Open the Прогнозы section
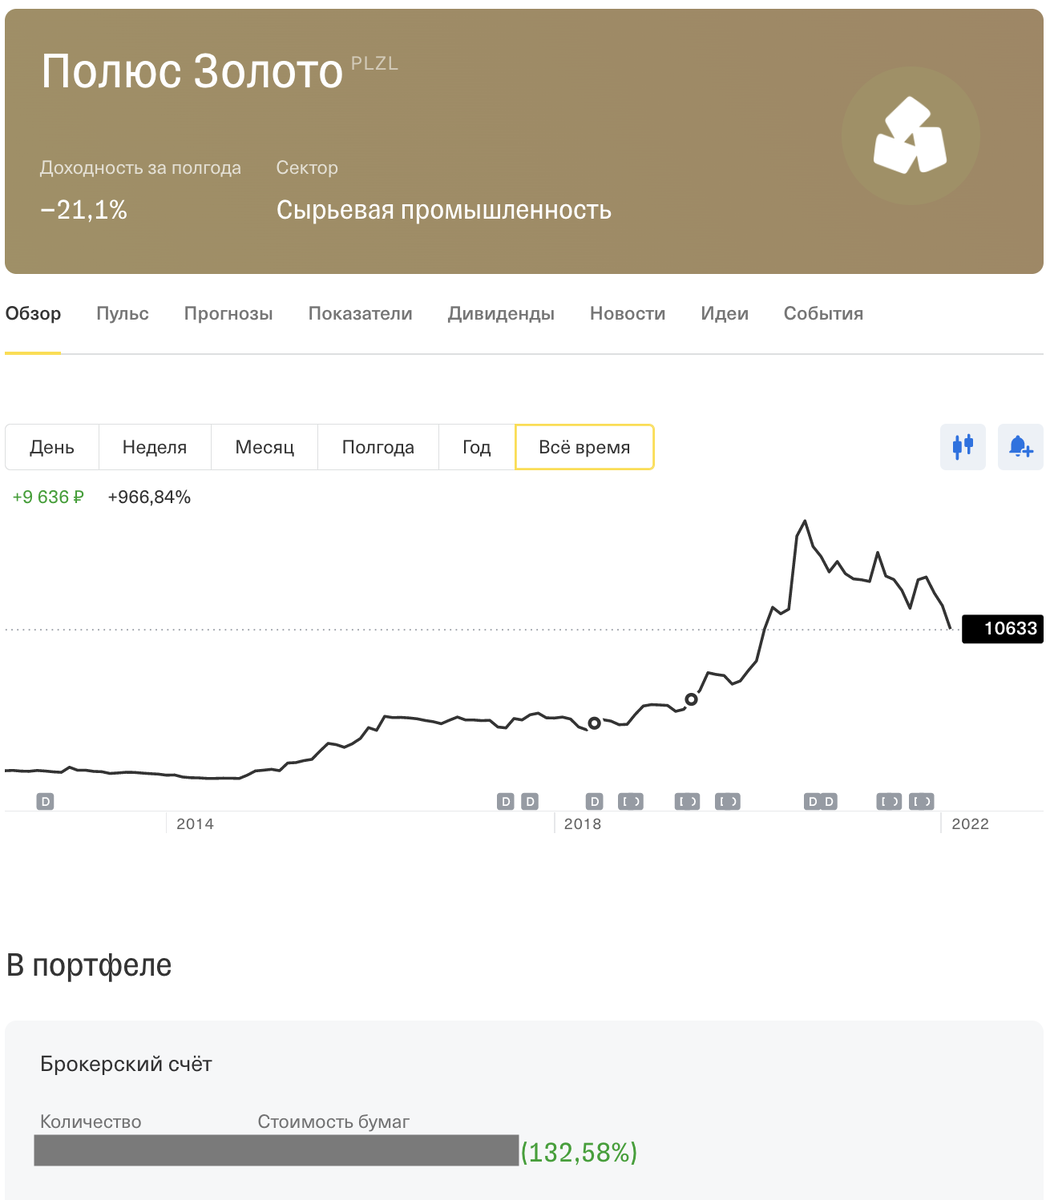 tap(228, 313)
